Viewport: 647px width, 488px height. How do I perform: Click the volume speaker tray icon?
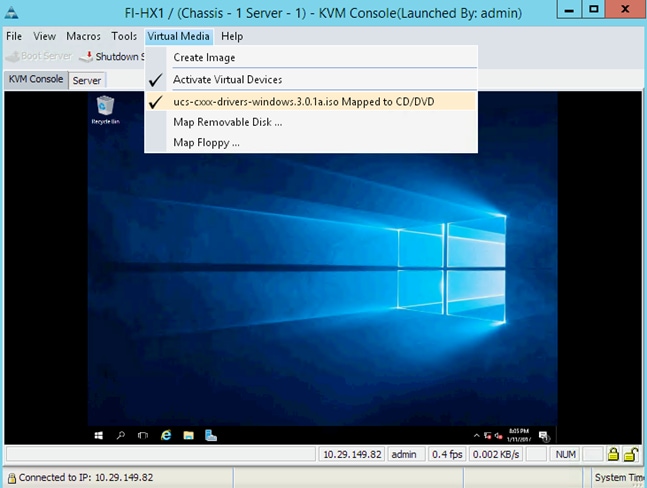tap(498, 436)
